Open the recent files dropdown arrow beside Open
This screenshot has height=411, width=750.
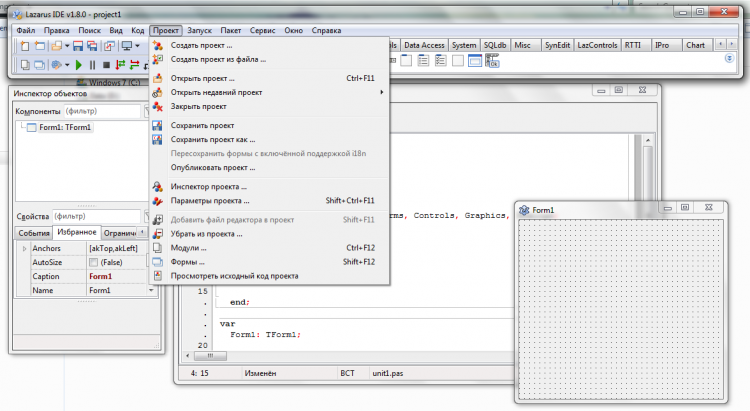[x=67, y=46]
